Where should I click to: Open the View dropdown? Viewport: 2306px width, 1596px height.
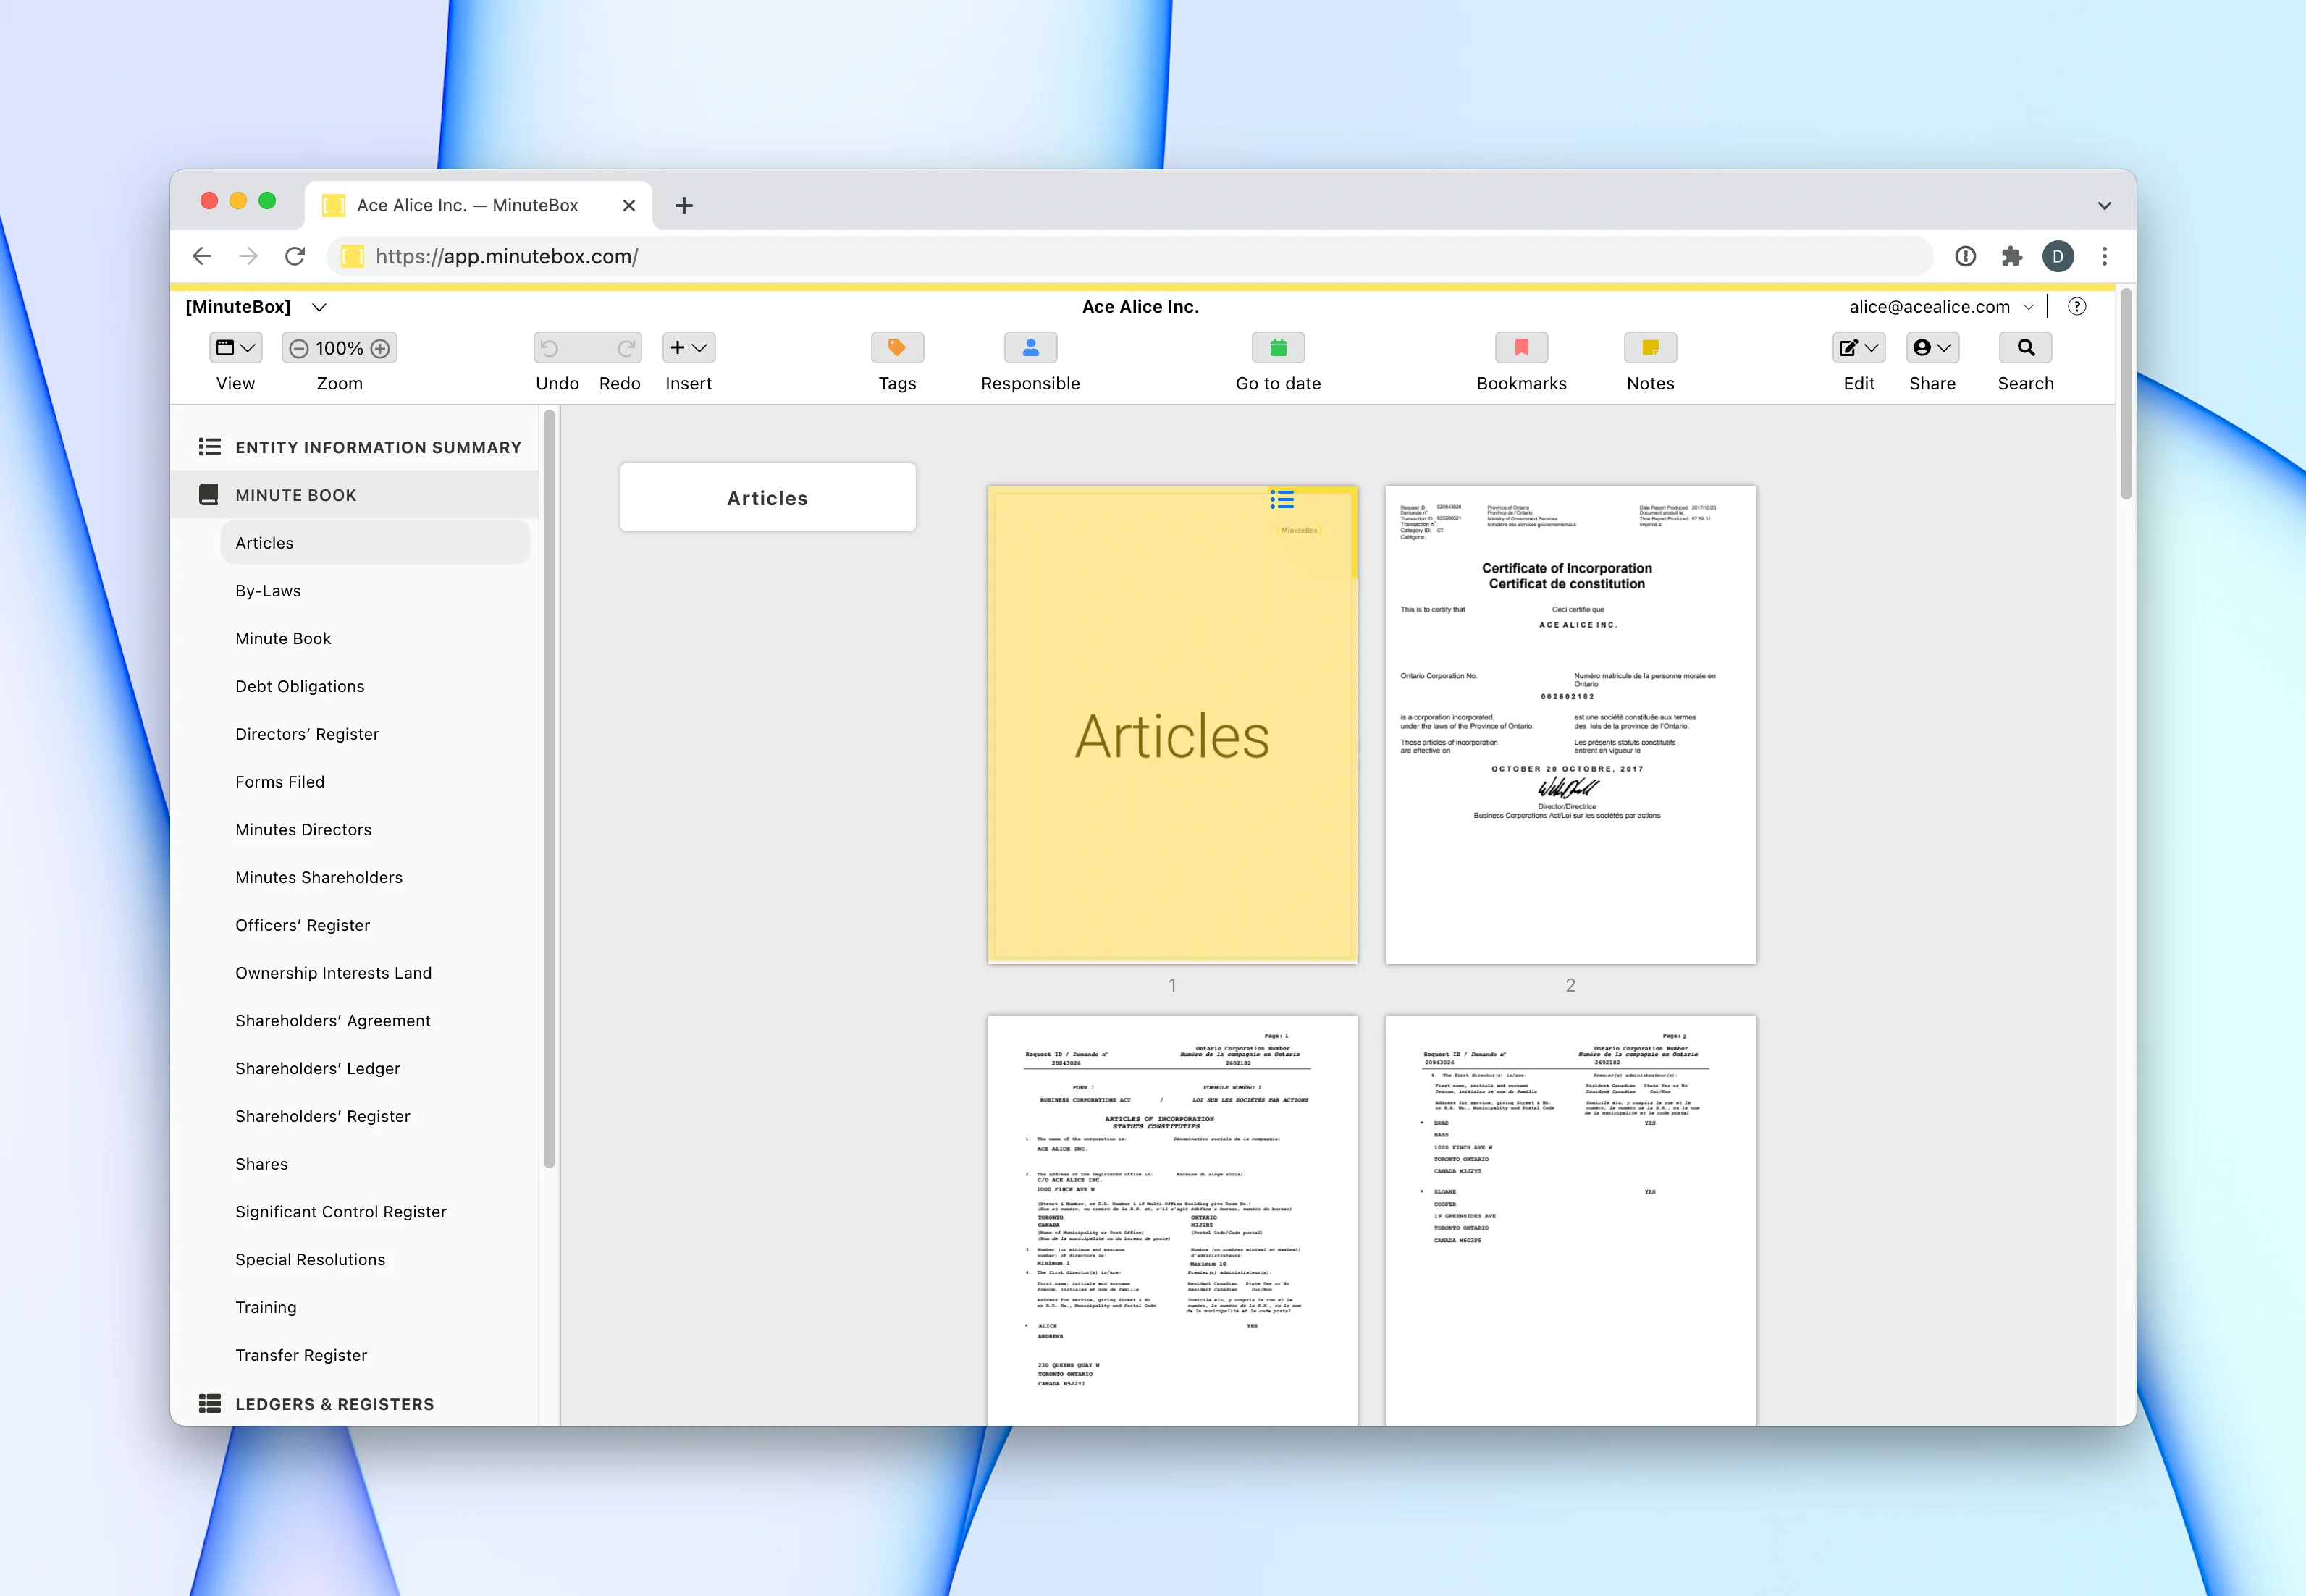(236, 348)
